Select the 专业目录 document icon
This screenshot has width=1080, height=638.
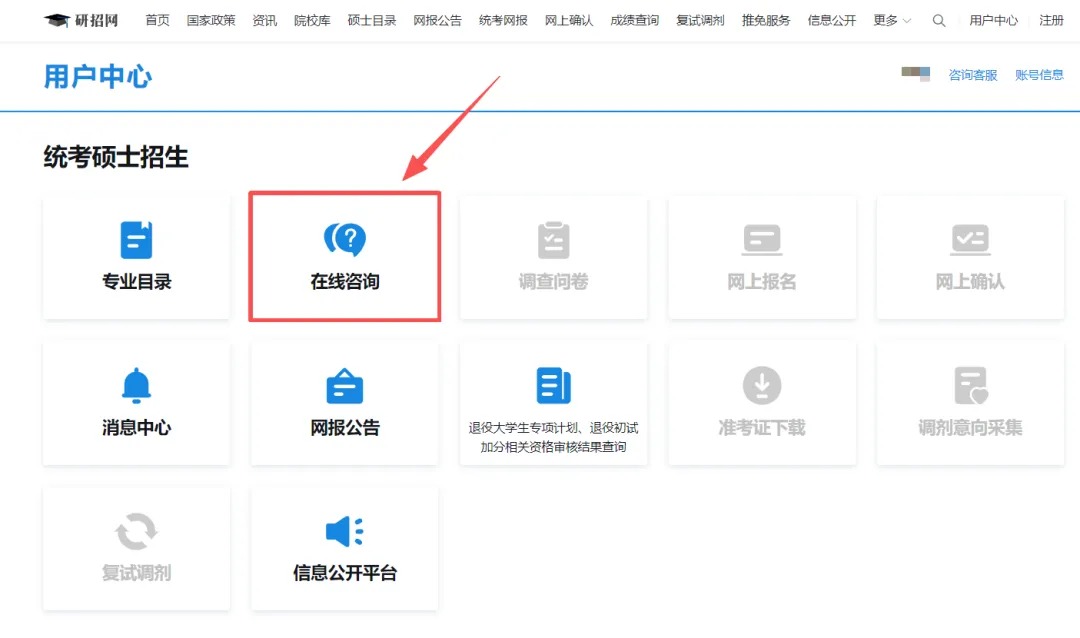(136, 239)
